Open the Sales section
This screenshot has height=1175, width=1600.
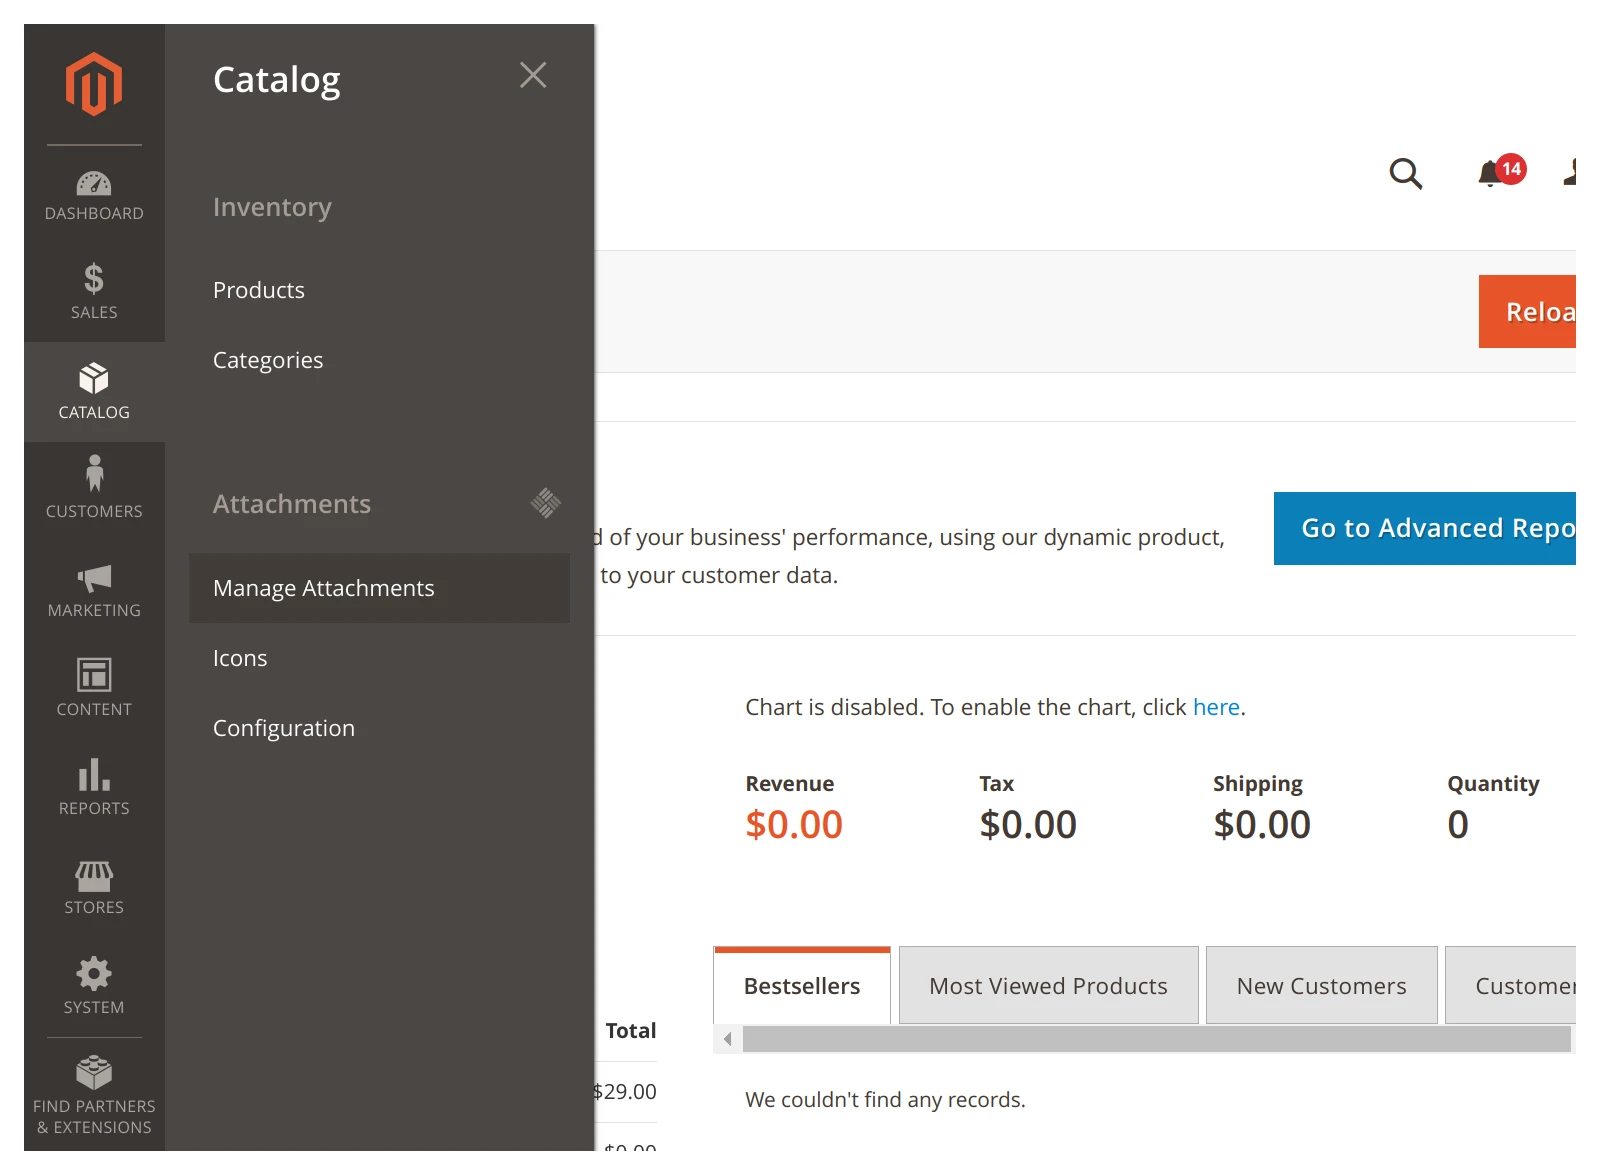tap(93, 290)
